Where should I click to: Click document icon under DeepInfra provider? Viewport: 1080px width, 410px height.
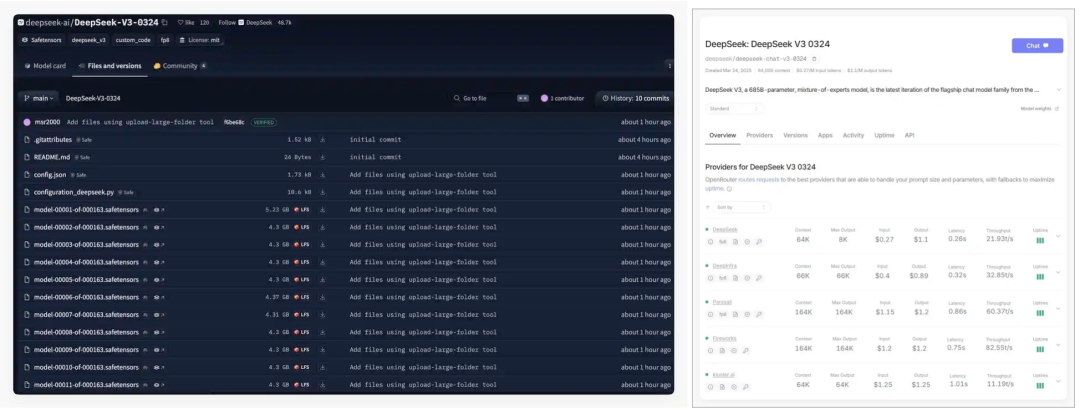pos(735,278)
